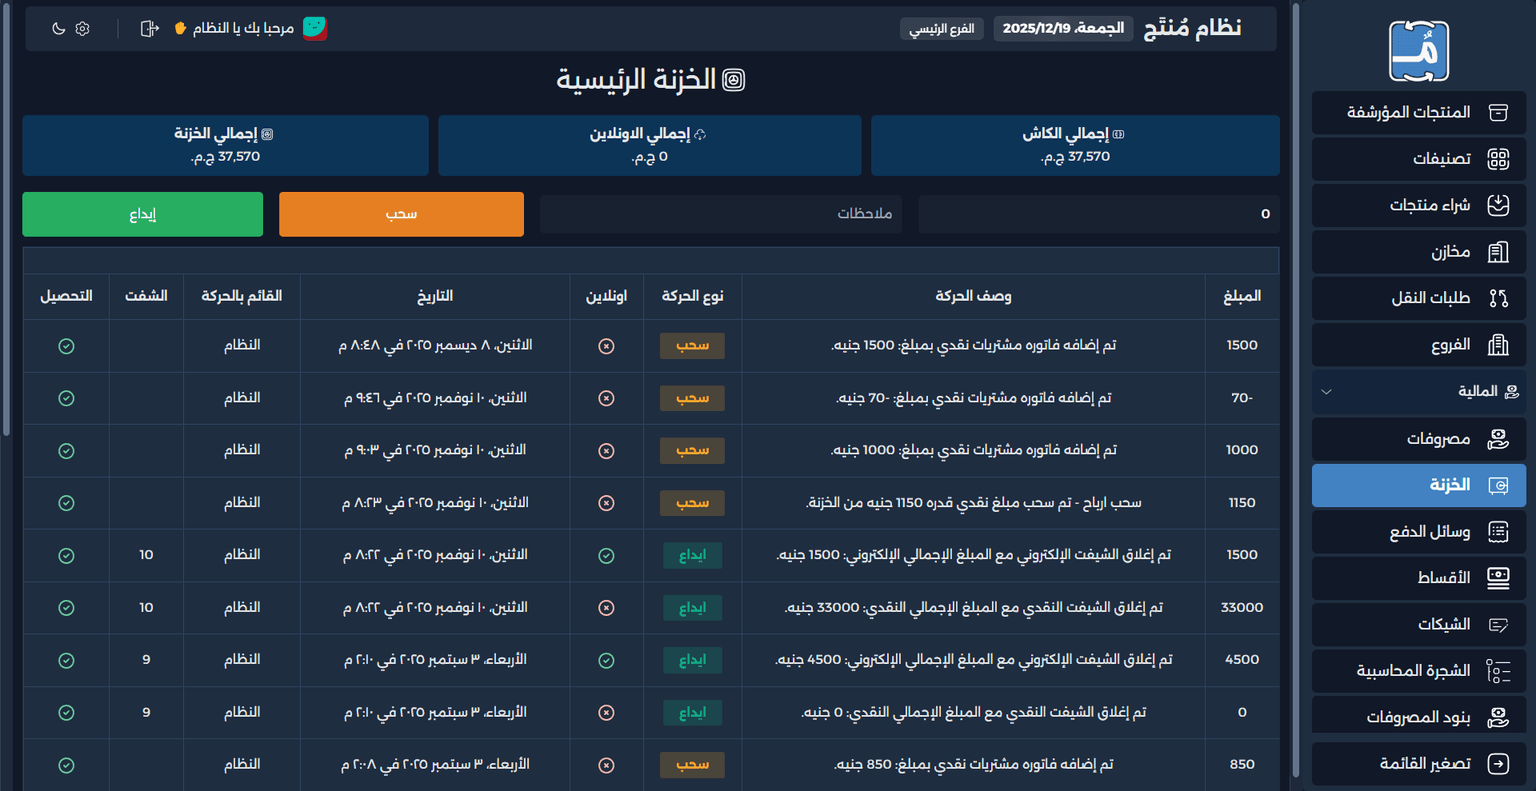Open settings via the gear icon
The width and height of the screenshot is (1536, 791).
(83, 29)
